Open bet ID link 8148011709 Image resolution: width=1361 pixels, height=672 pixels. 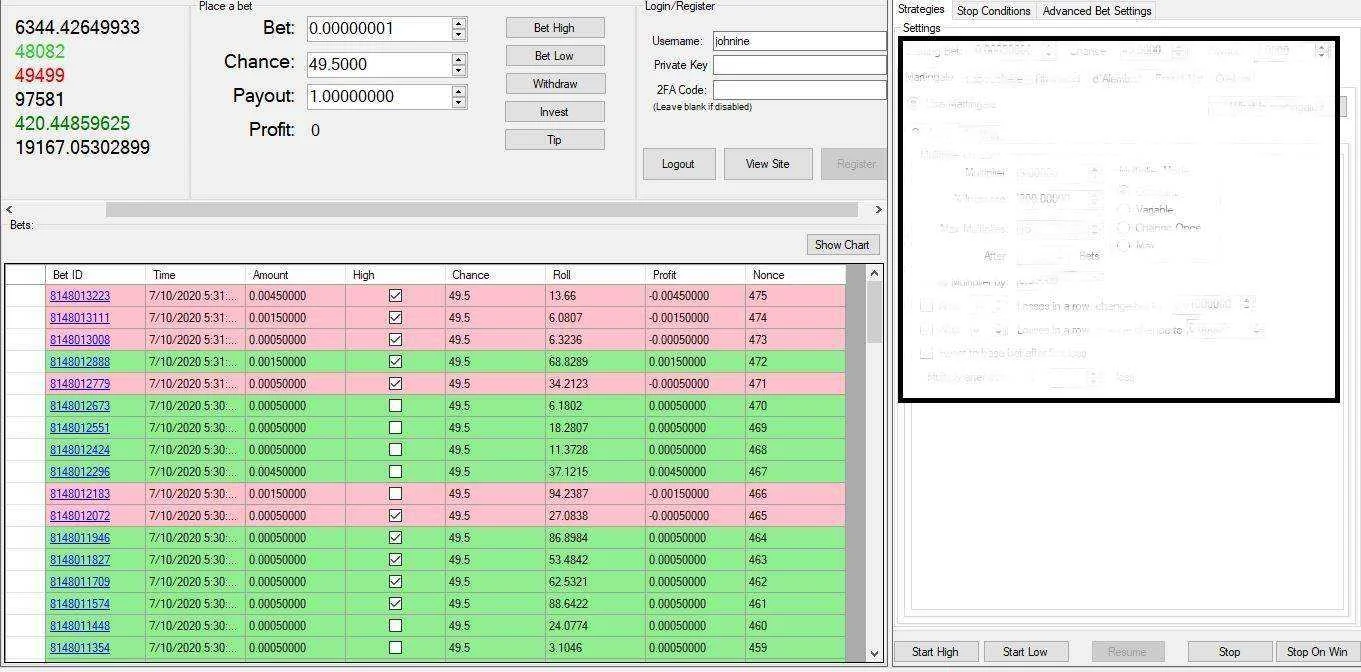pos(80,582)
